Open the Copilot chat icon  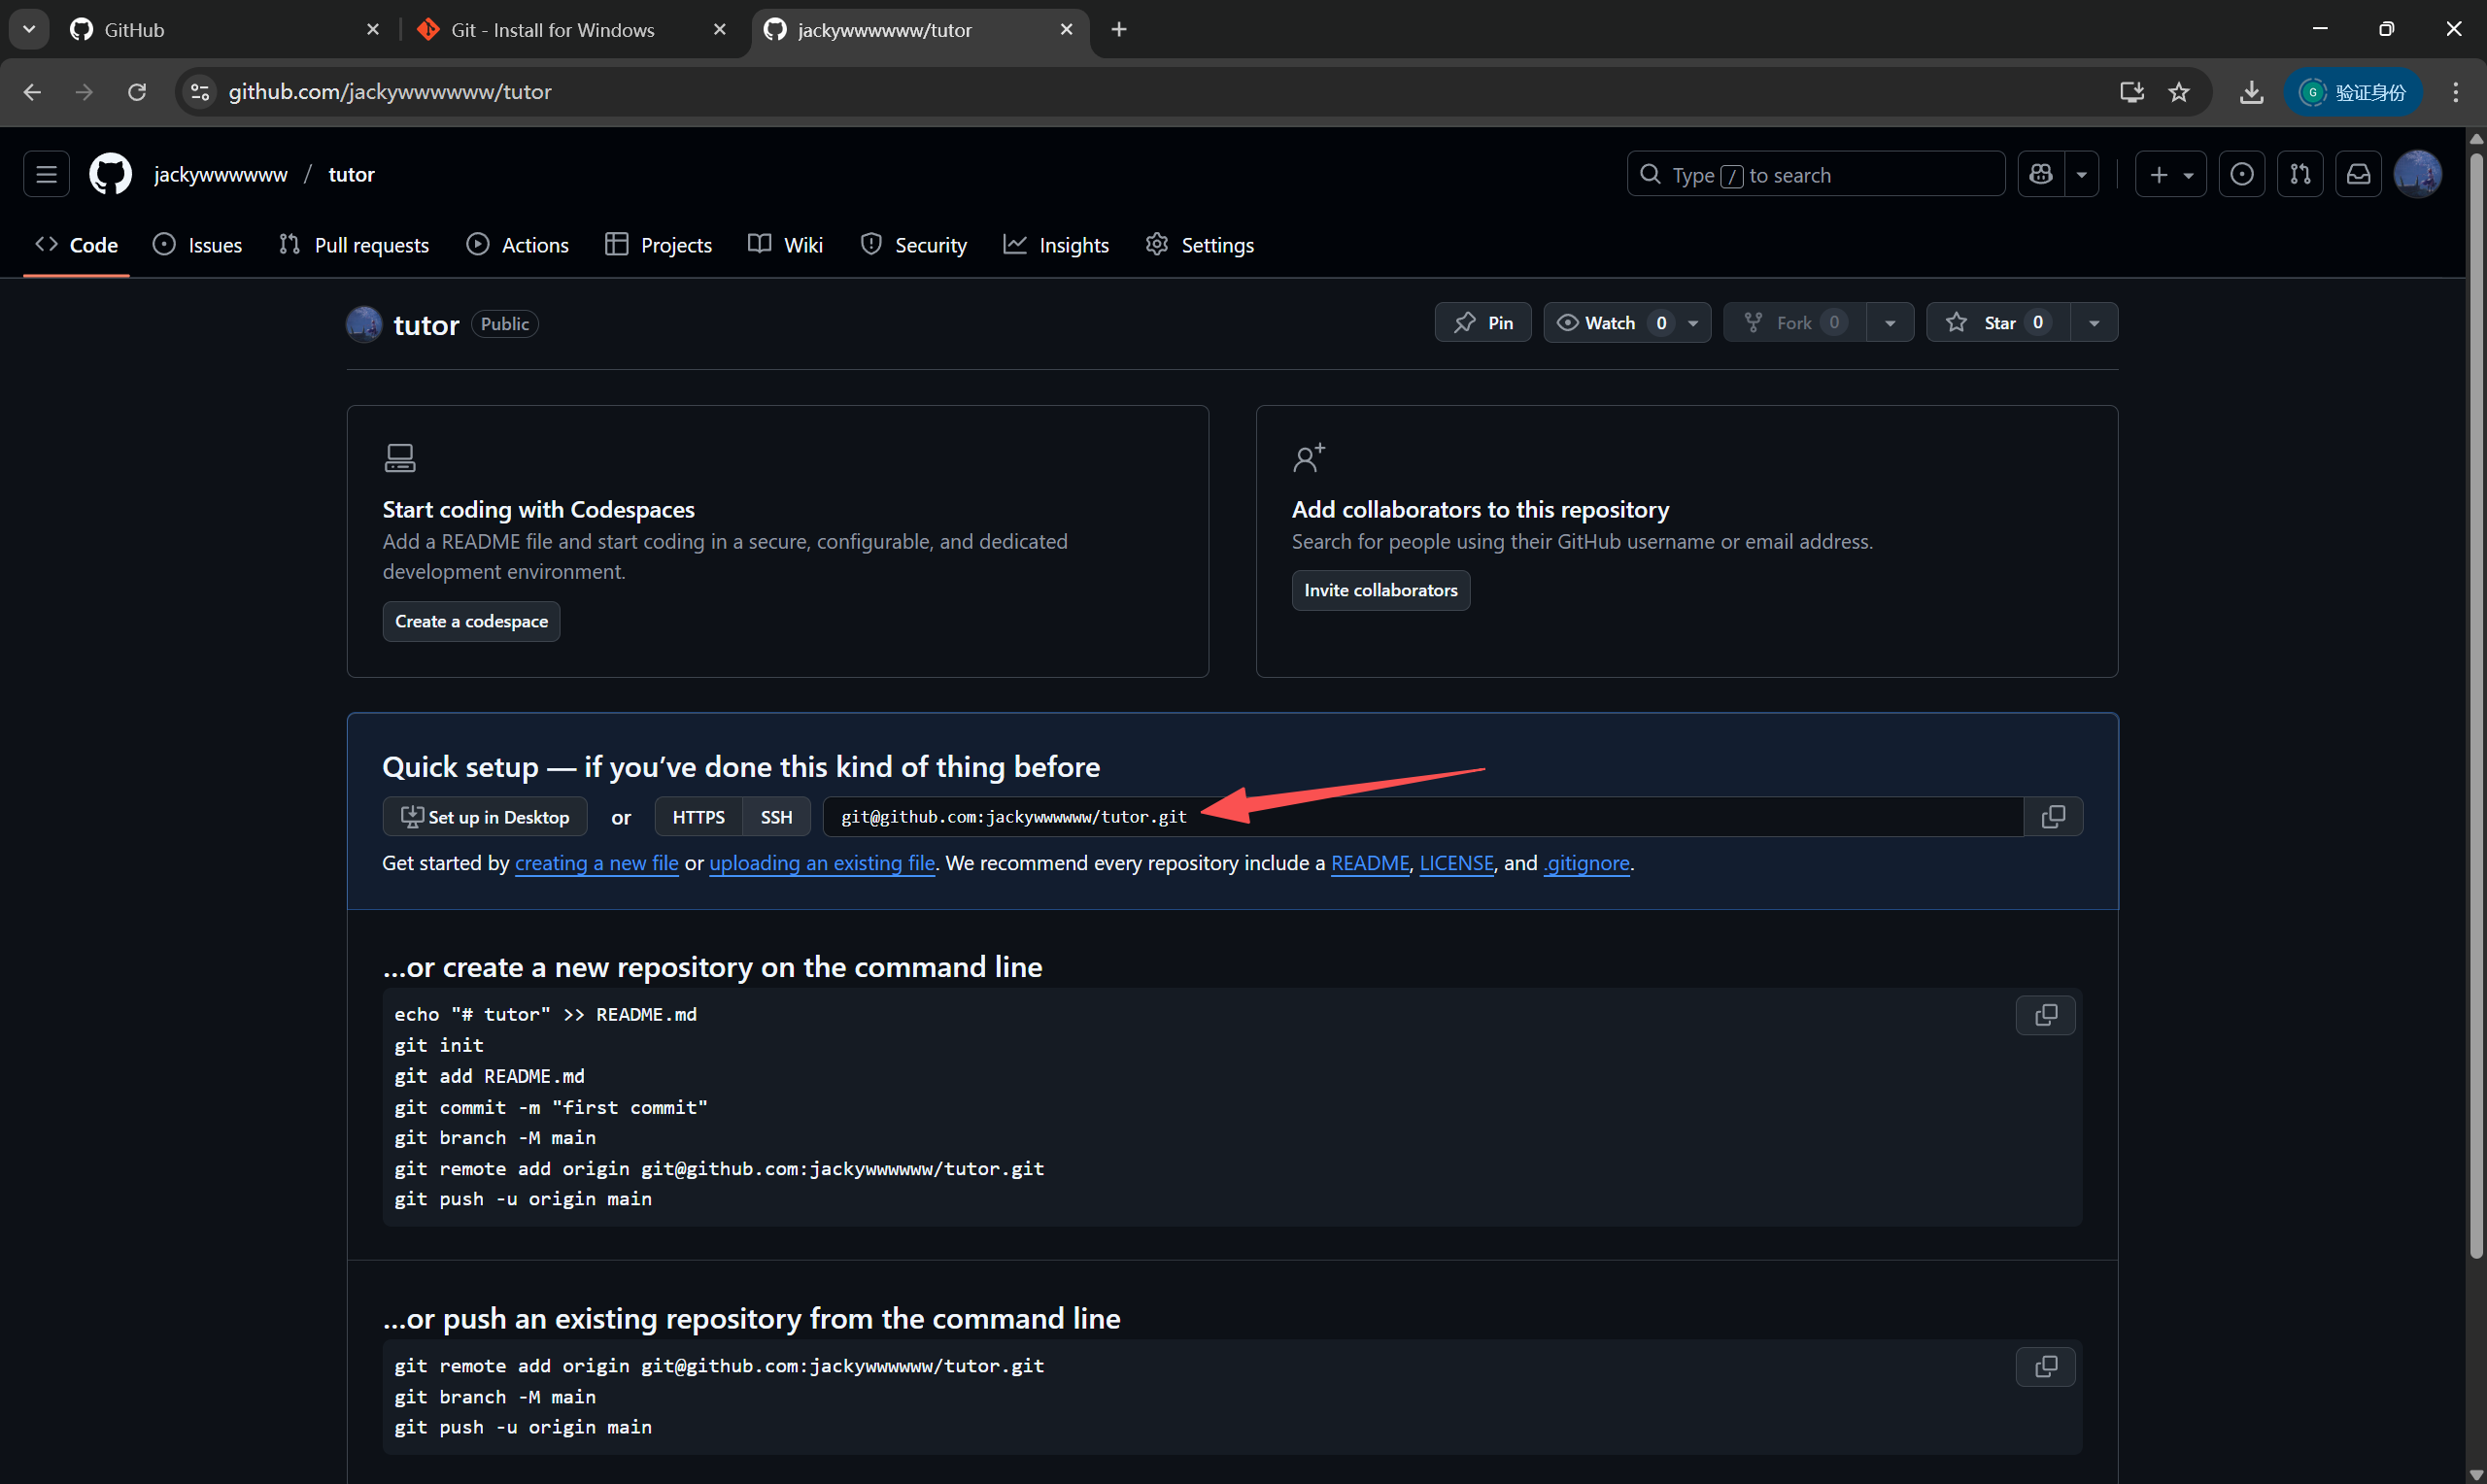point(2041,174)
